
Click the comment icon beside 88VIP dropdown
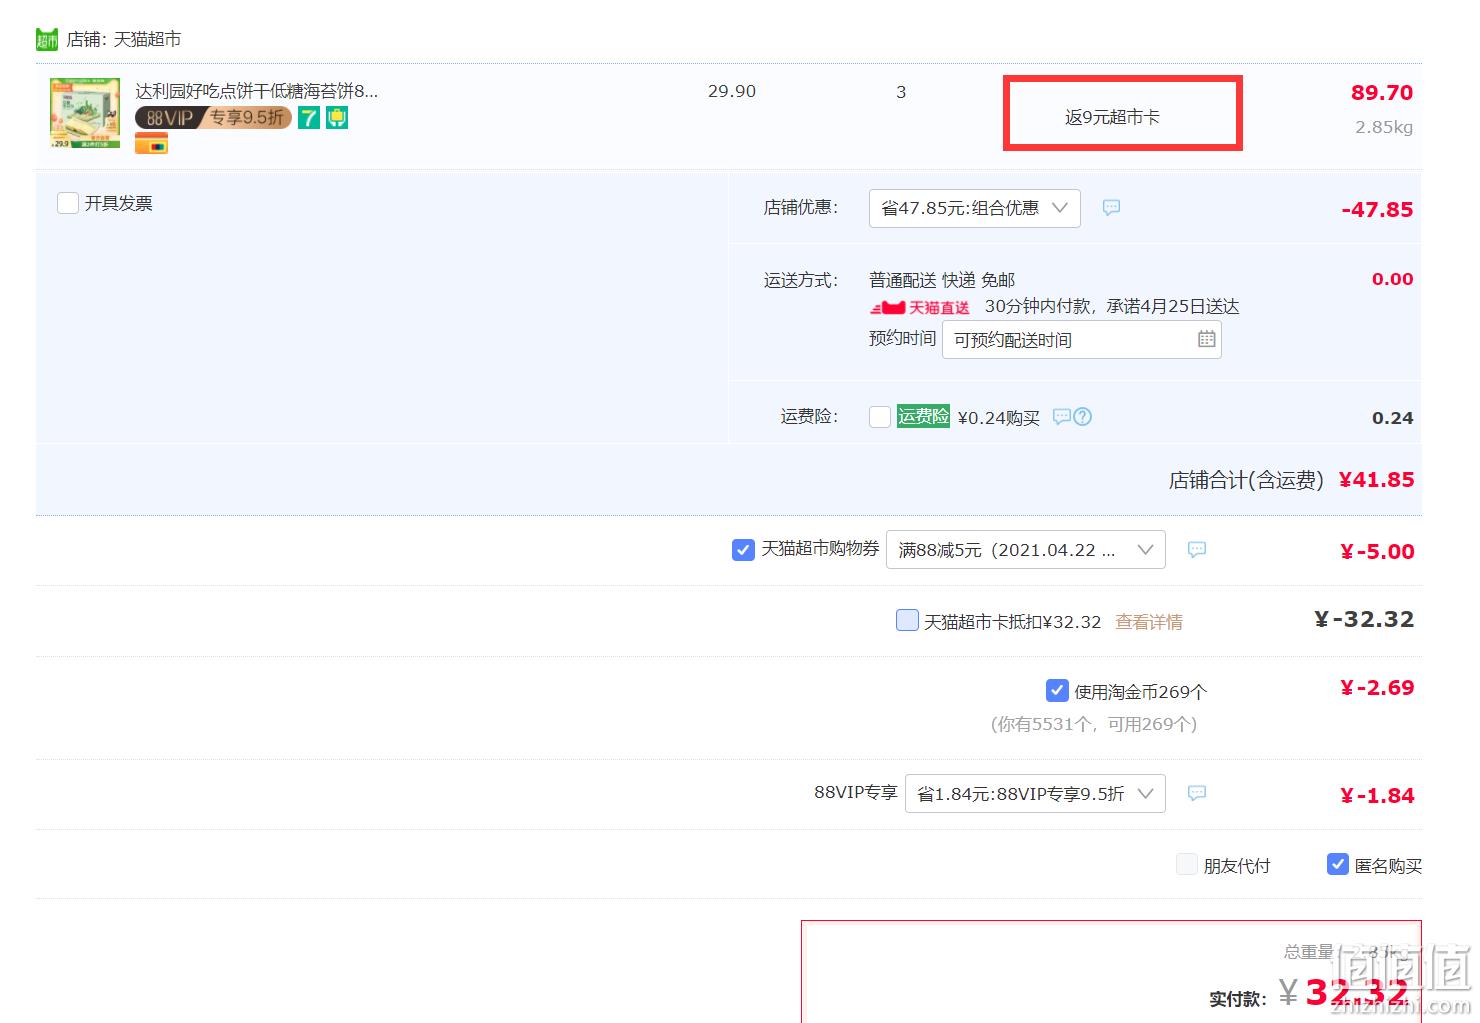[x=1196, y=793]
